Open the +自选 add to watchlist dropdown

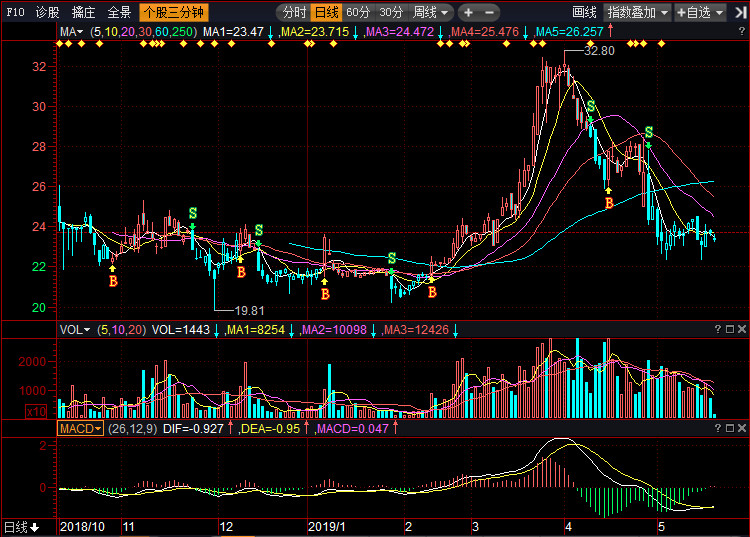(x=700, y=12)
